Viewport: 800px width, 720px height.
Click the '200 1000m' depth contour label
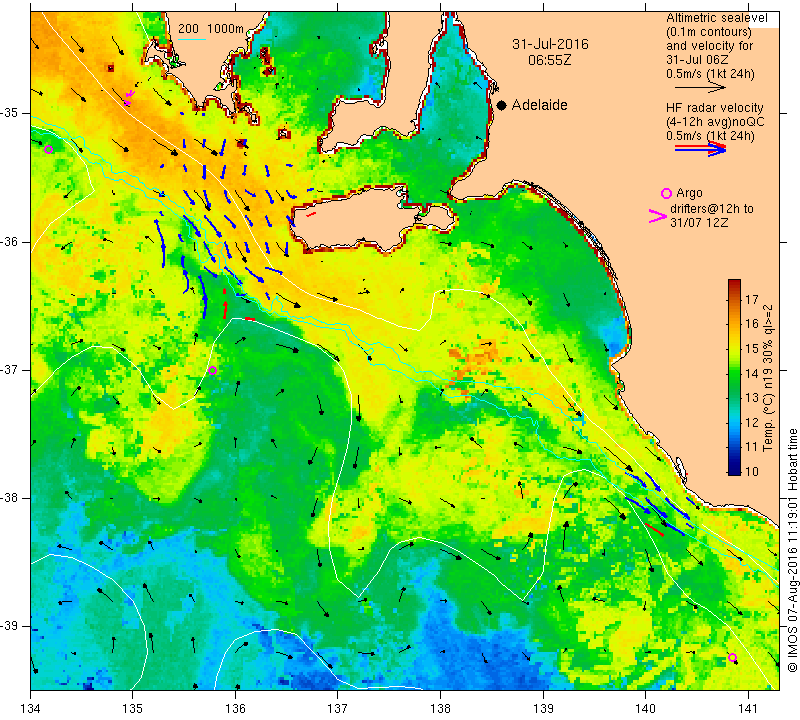(x=211, y=29)
